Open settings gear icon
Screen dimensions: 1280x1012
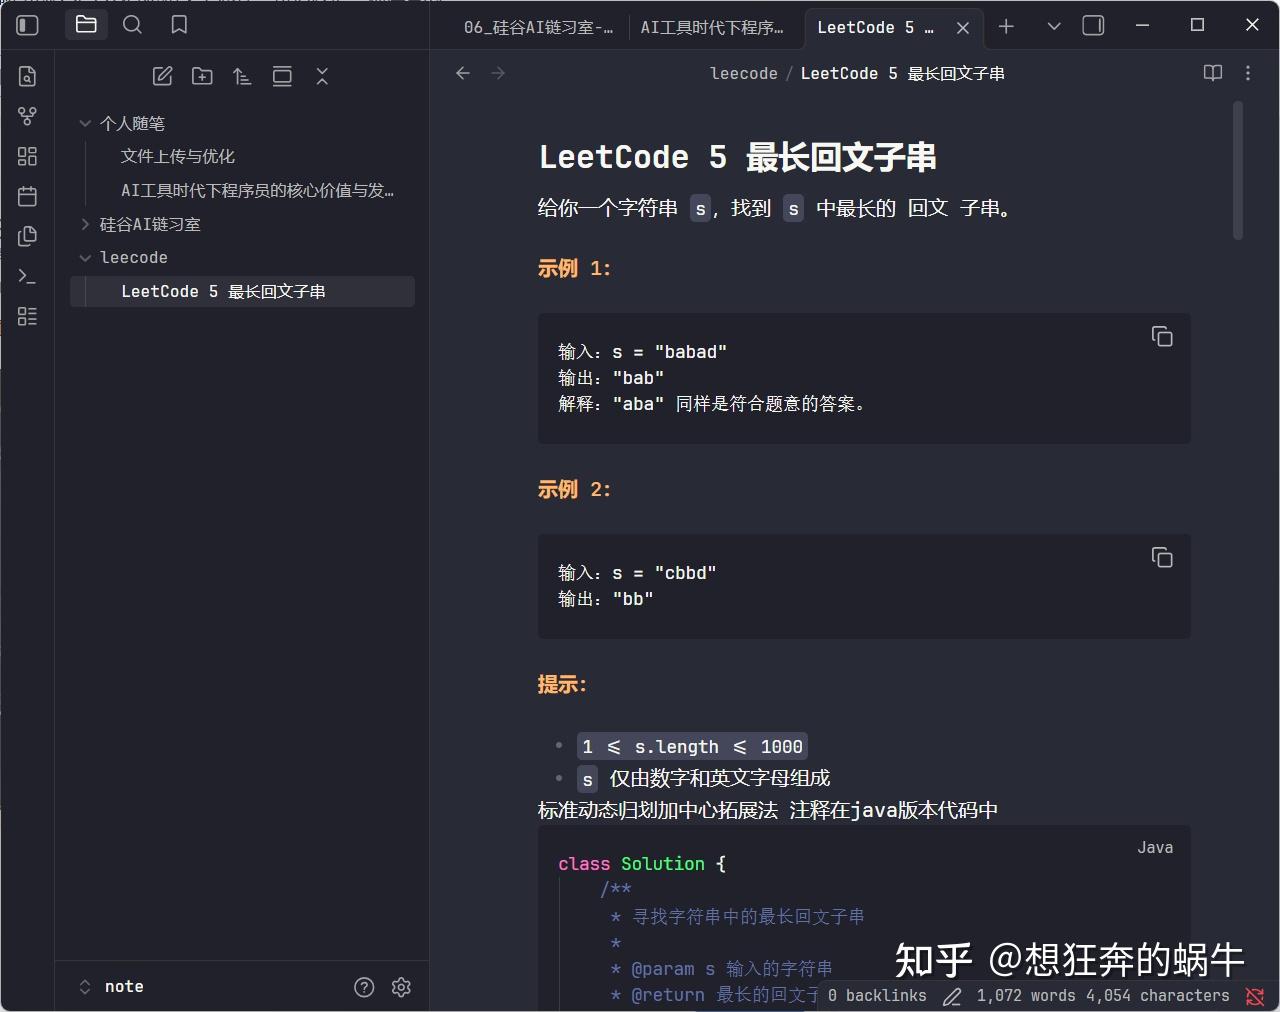pos(402,987)
